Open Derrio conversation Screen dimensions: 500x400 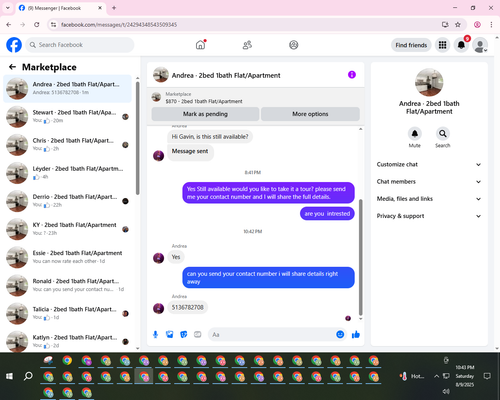67,201
